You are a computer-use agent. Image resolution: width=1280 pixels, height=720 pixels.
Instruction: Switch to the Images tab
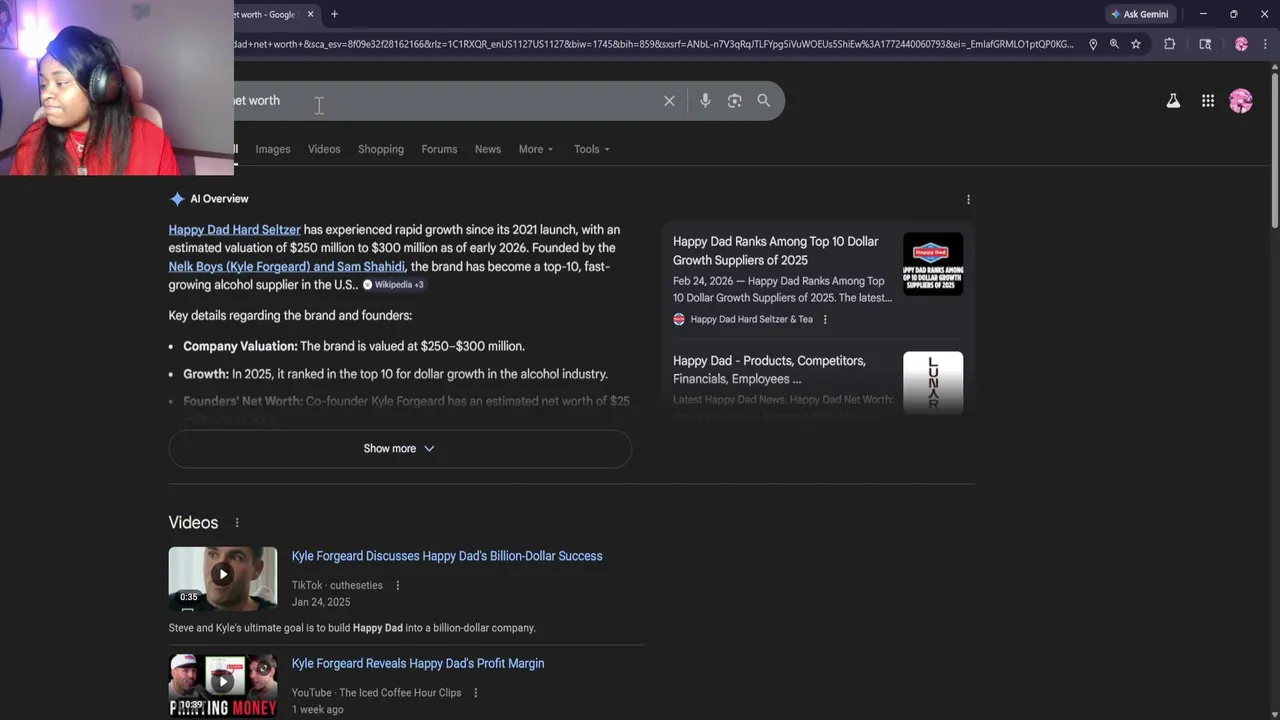(273, 149)
